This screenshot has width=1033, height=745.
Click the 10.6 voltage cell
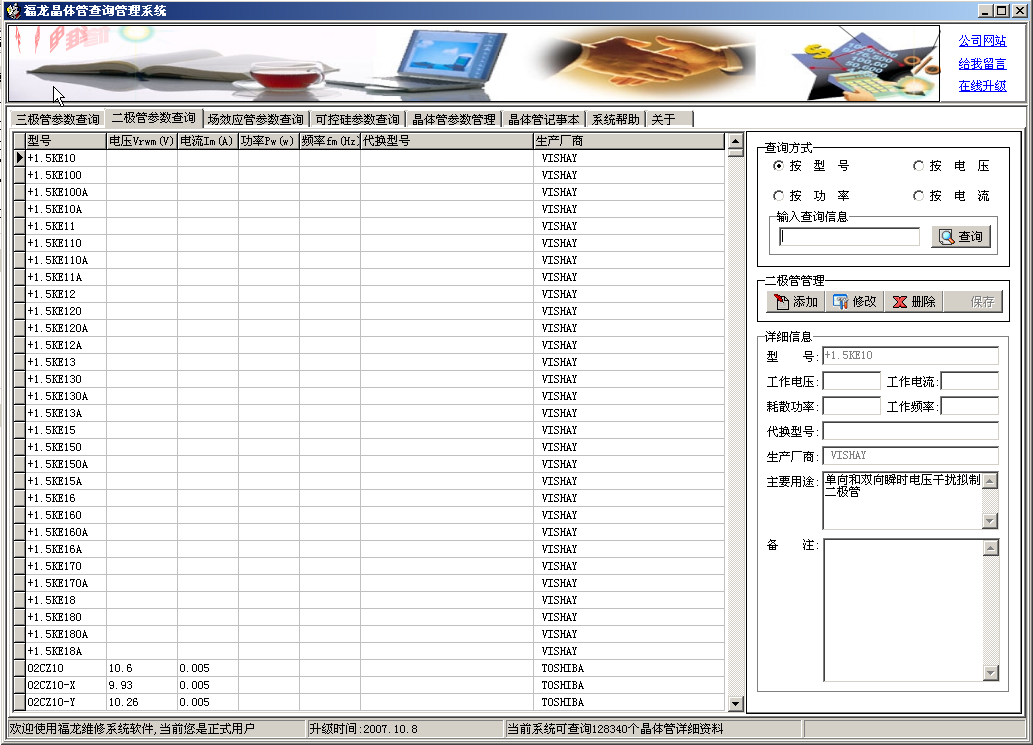pyautogui.click(x=142, y=668)
